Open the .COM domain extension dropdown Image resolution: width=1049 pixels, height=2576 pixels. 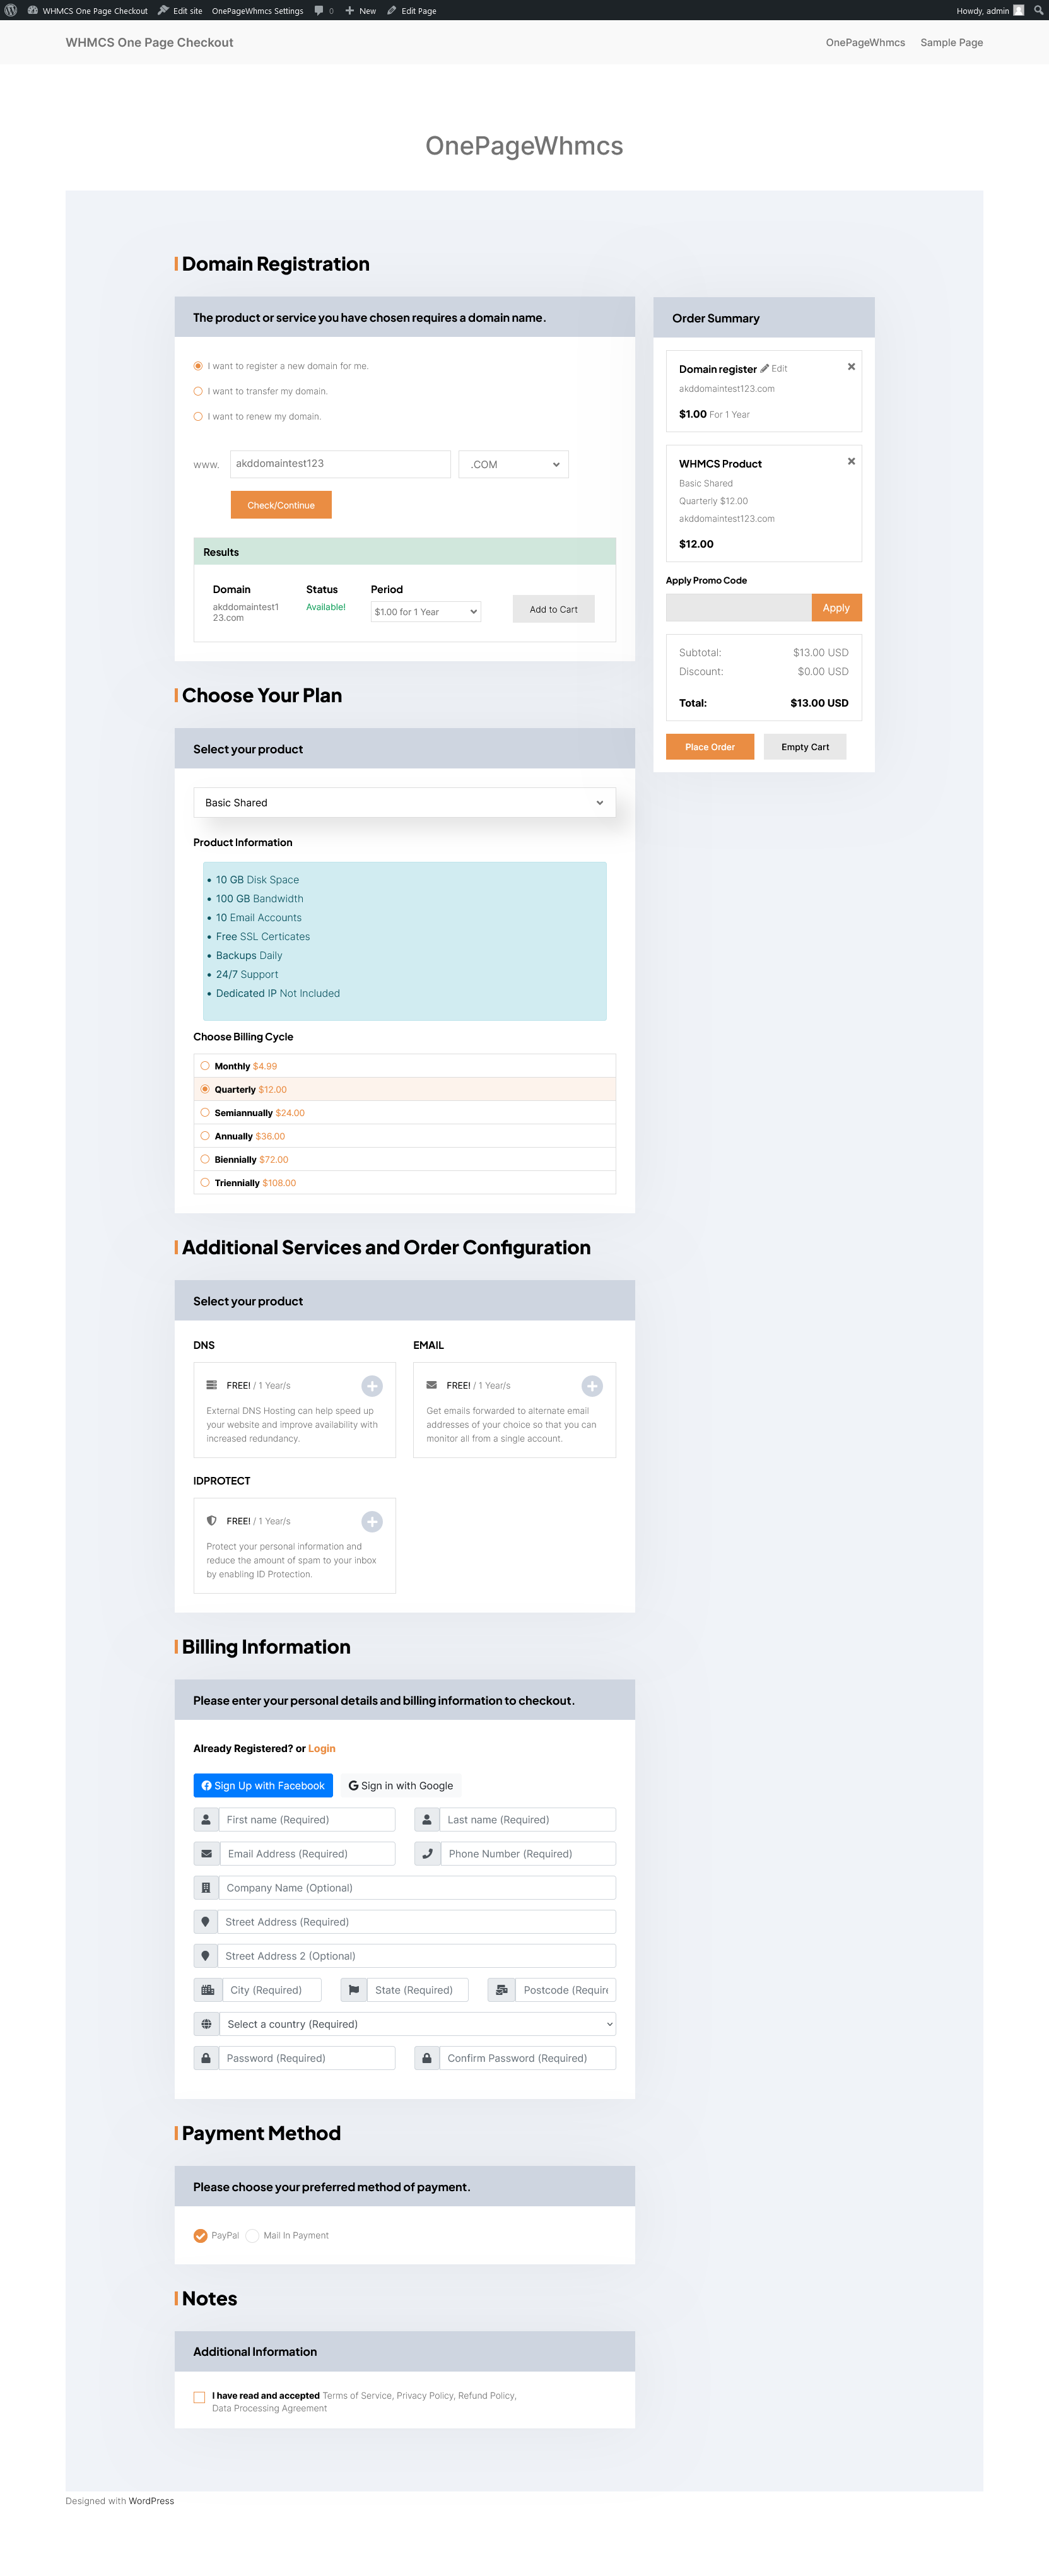point(513,464)
